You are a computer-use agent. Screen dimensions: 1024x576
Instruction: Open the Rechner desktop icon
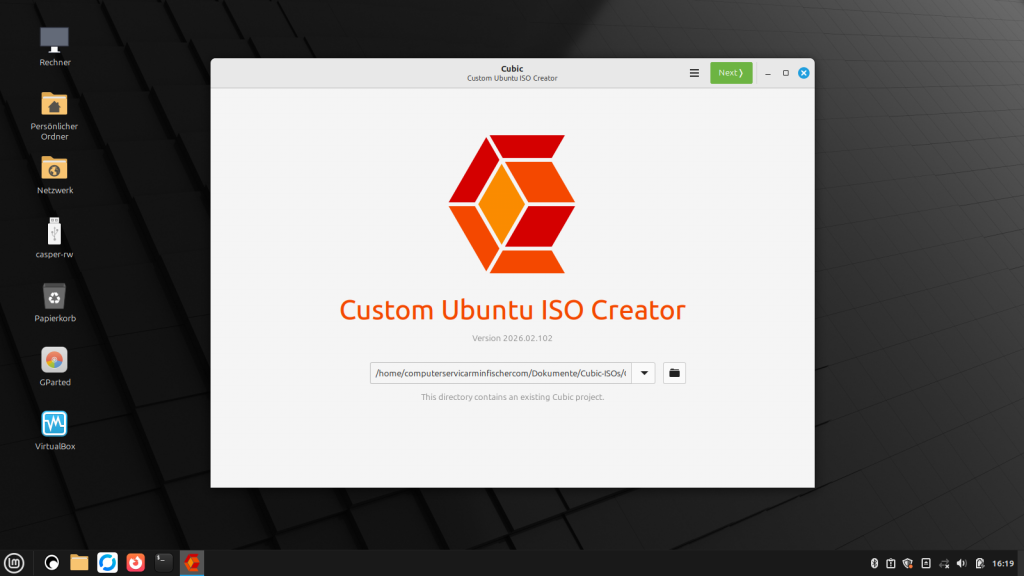pos(54,46)
